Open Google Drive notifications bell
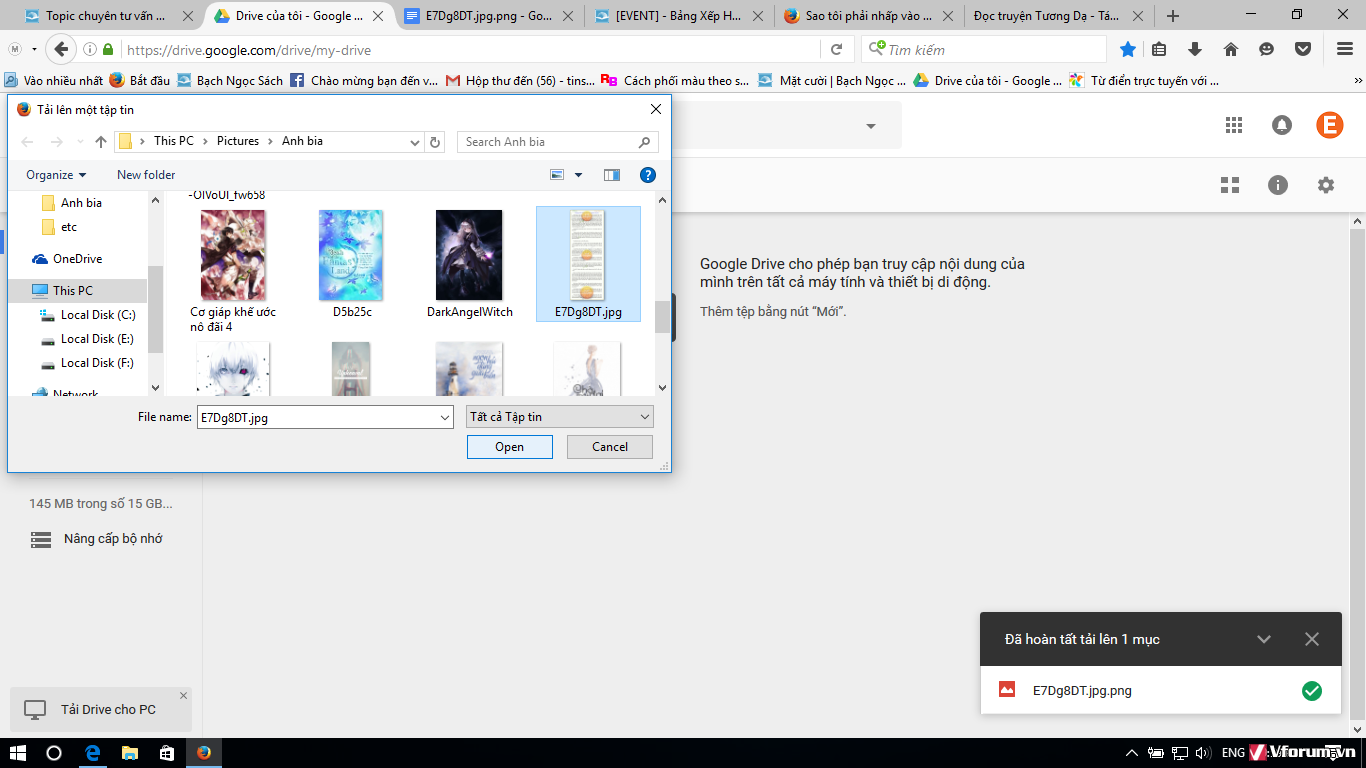 1281,125
